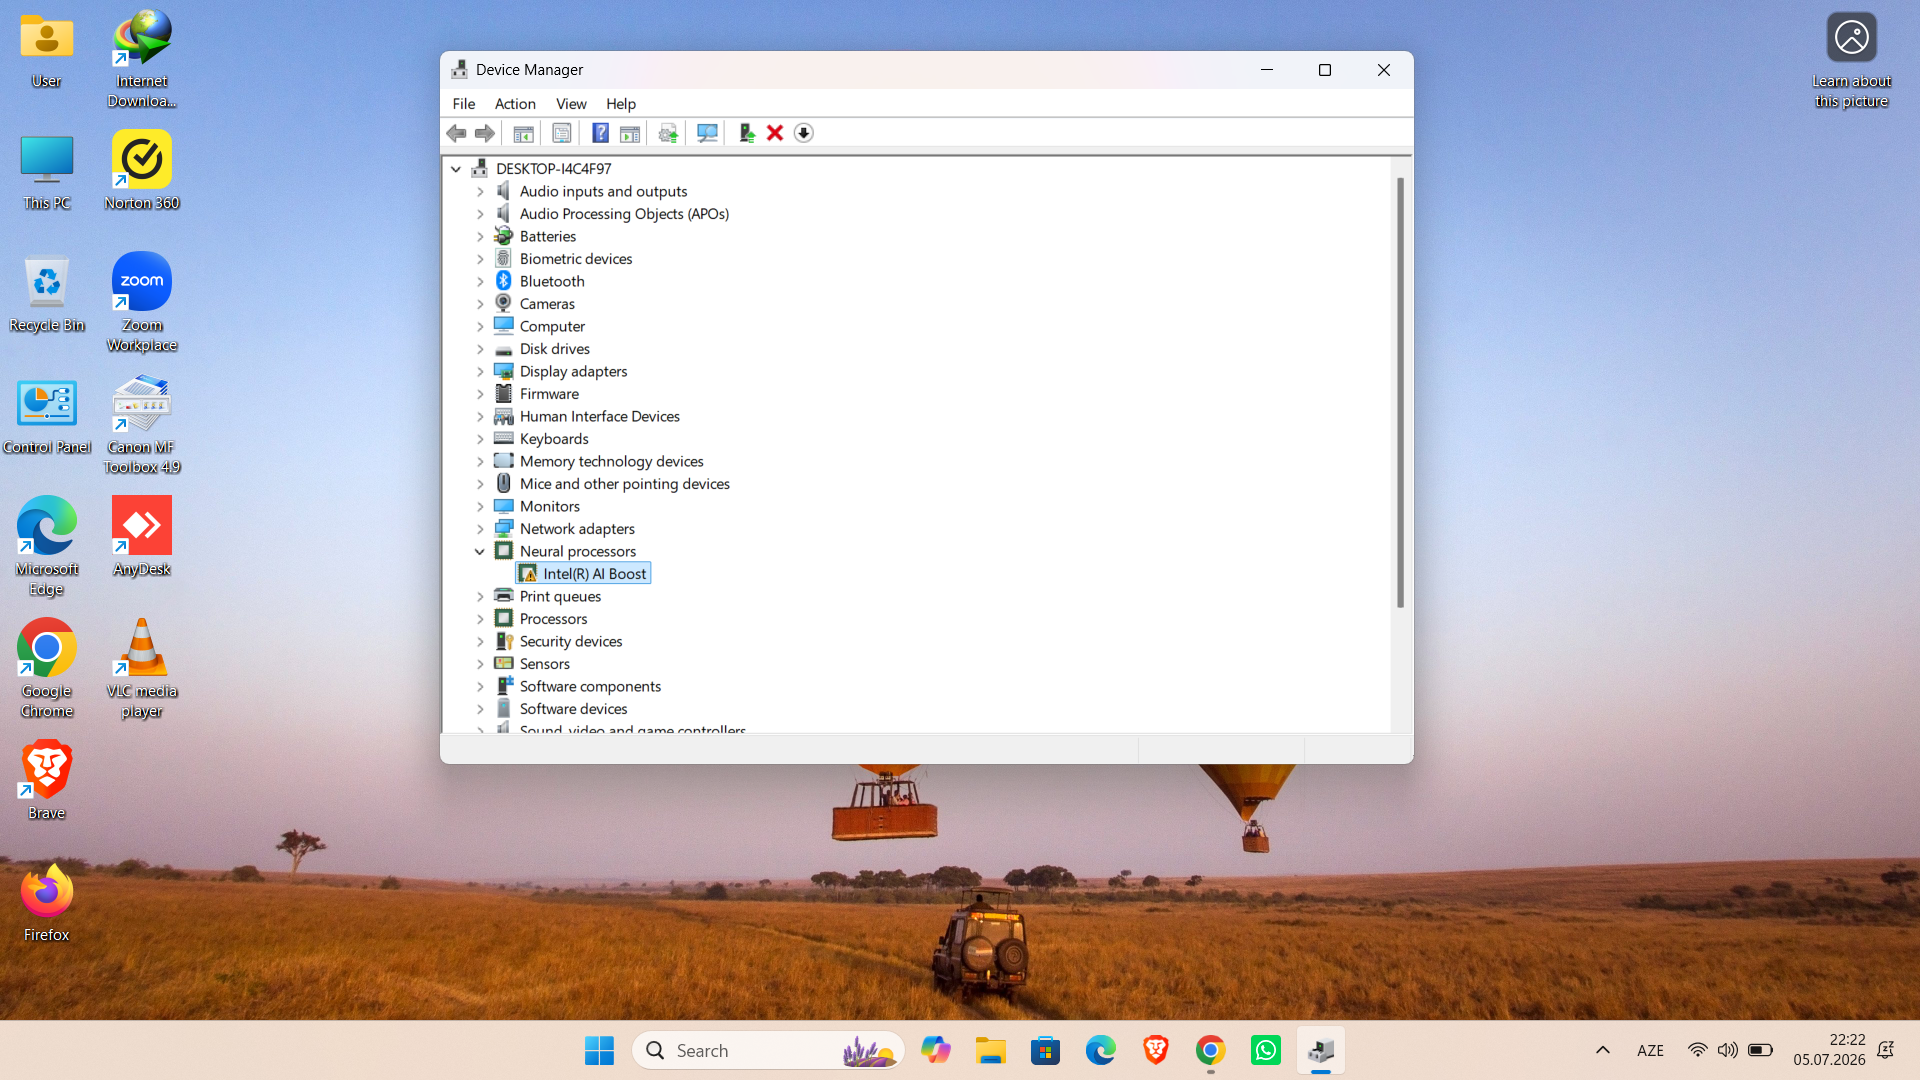Image resolution: width=1920 pixels, height=1080 pixels.
Task: Click the Properties toolbar icon
Action: tap(562, 133)
